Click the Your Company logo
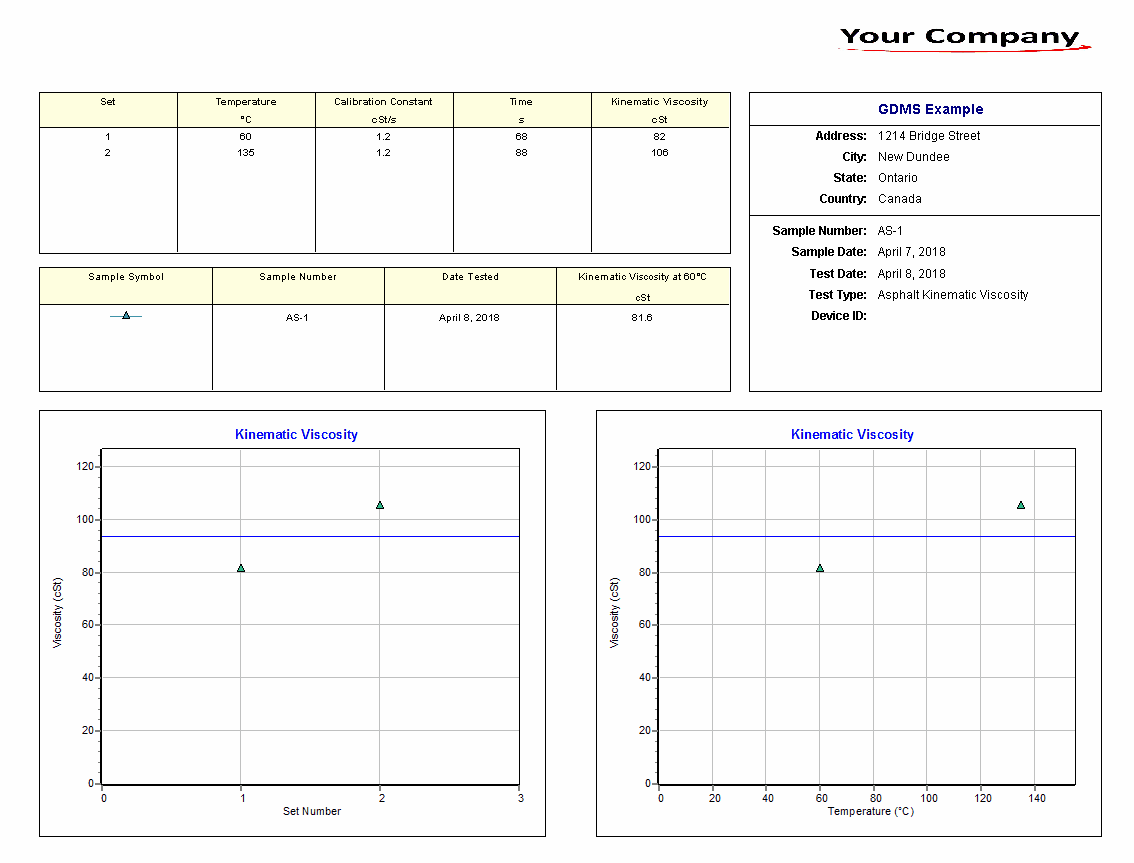 coord(960,38)
